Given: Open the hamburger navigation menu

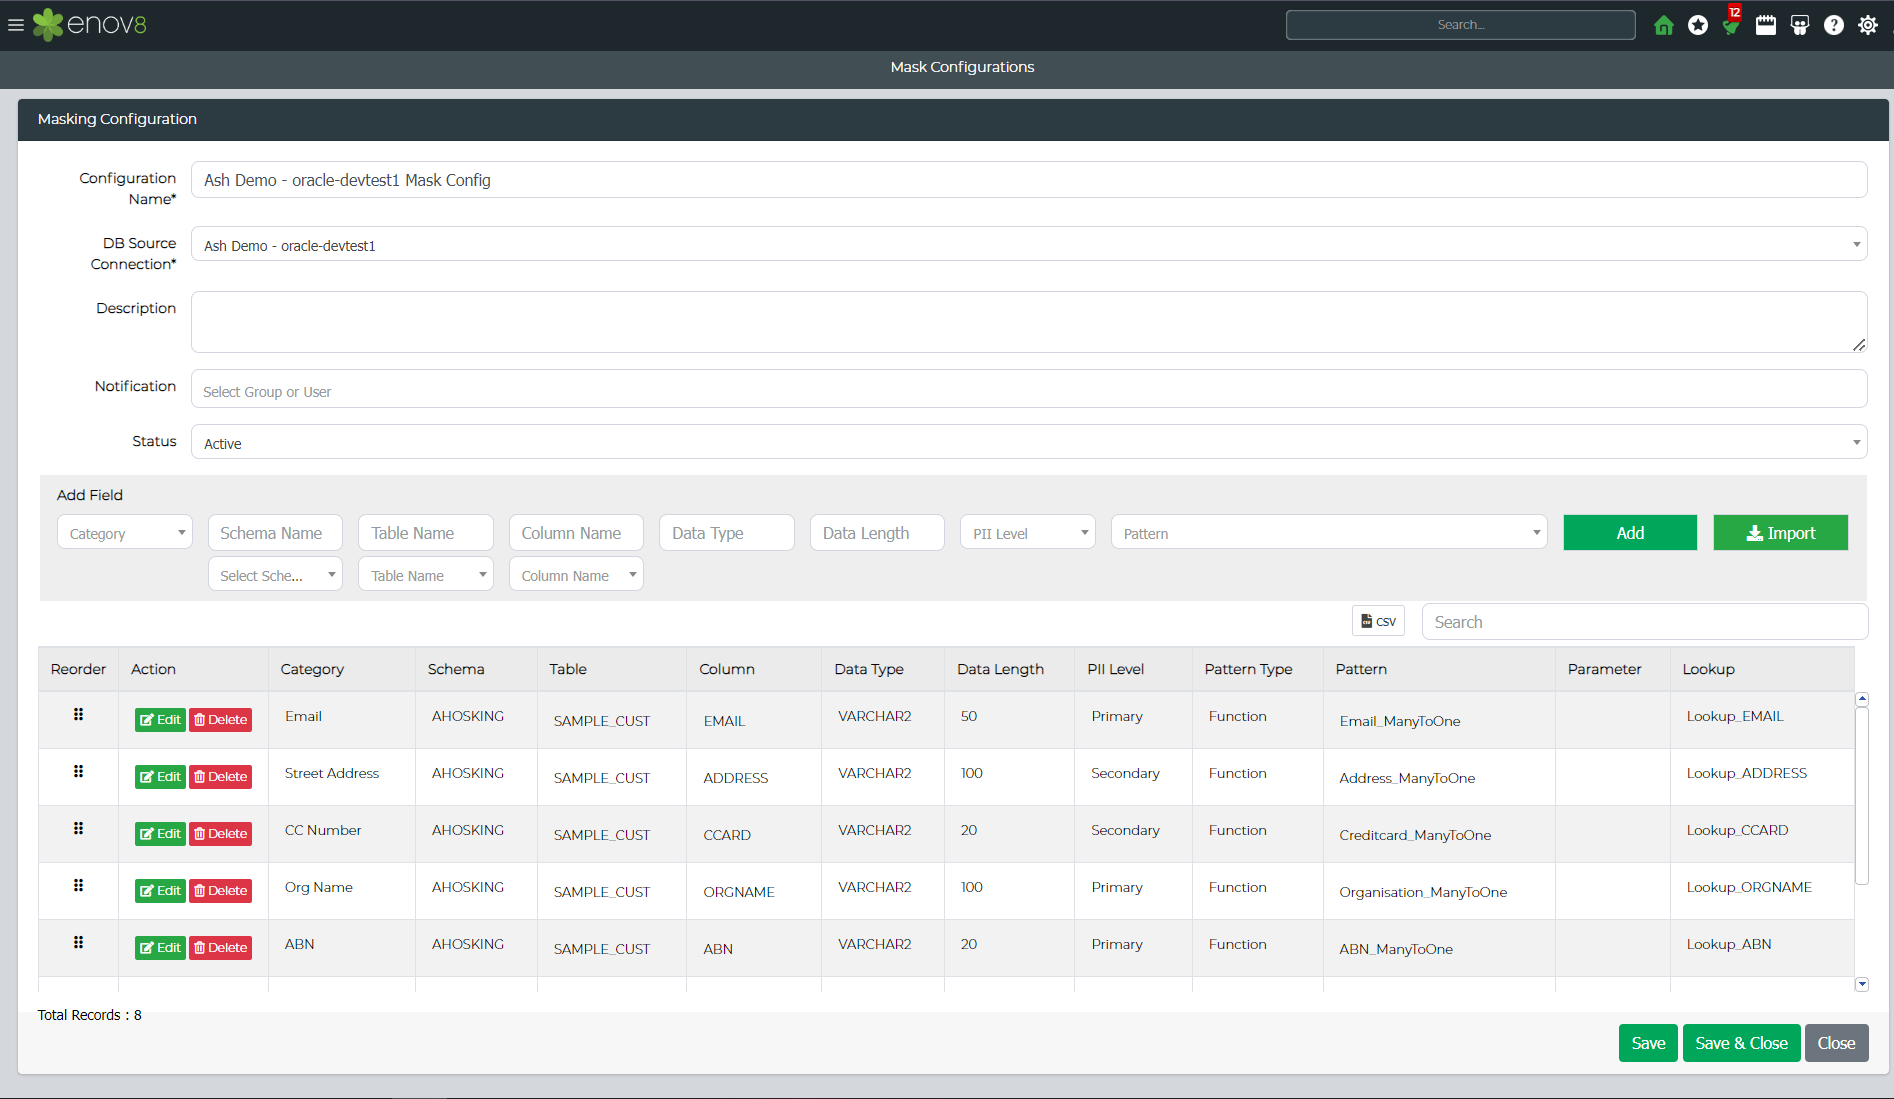Looking at the screenshot, I should (x=15, y=25).
